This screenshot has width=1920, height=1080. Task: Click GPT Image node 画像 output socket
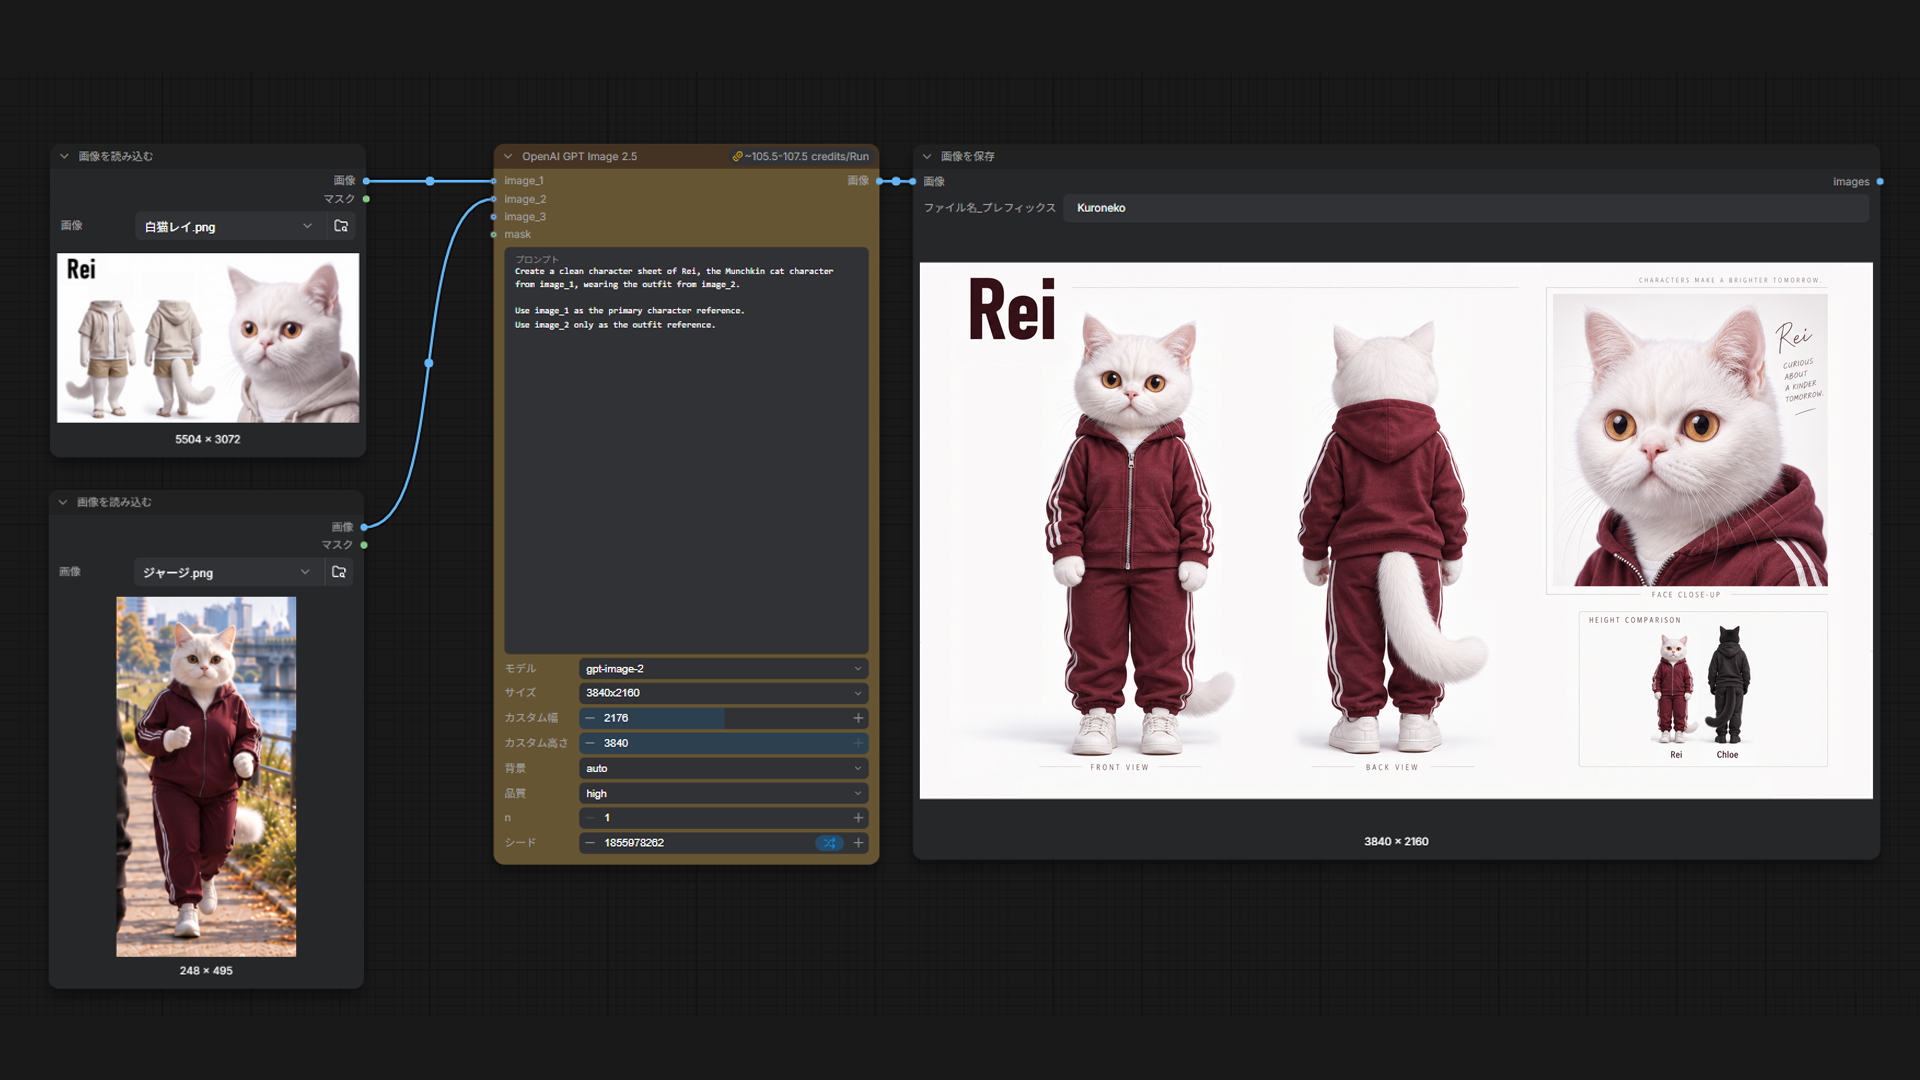[880, 181]
